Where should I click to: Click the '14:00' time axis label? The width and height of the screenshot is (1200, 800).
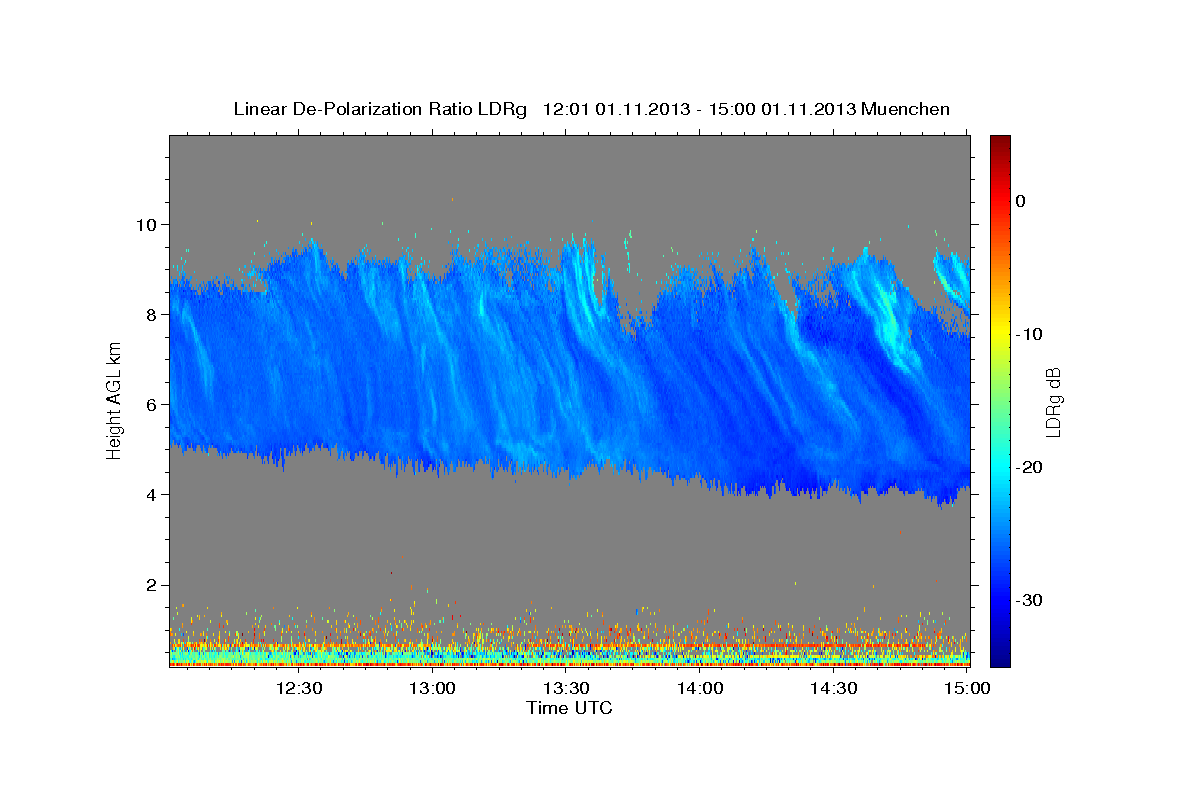pos(700,688)
